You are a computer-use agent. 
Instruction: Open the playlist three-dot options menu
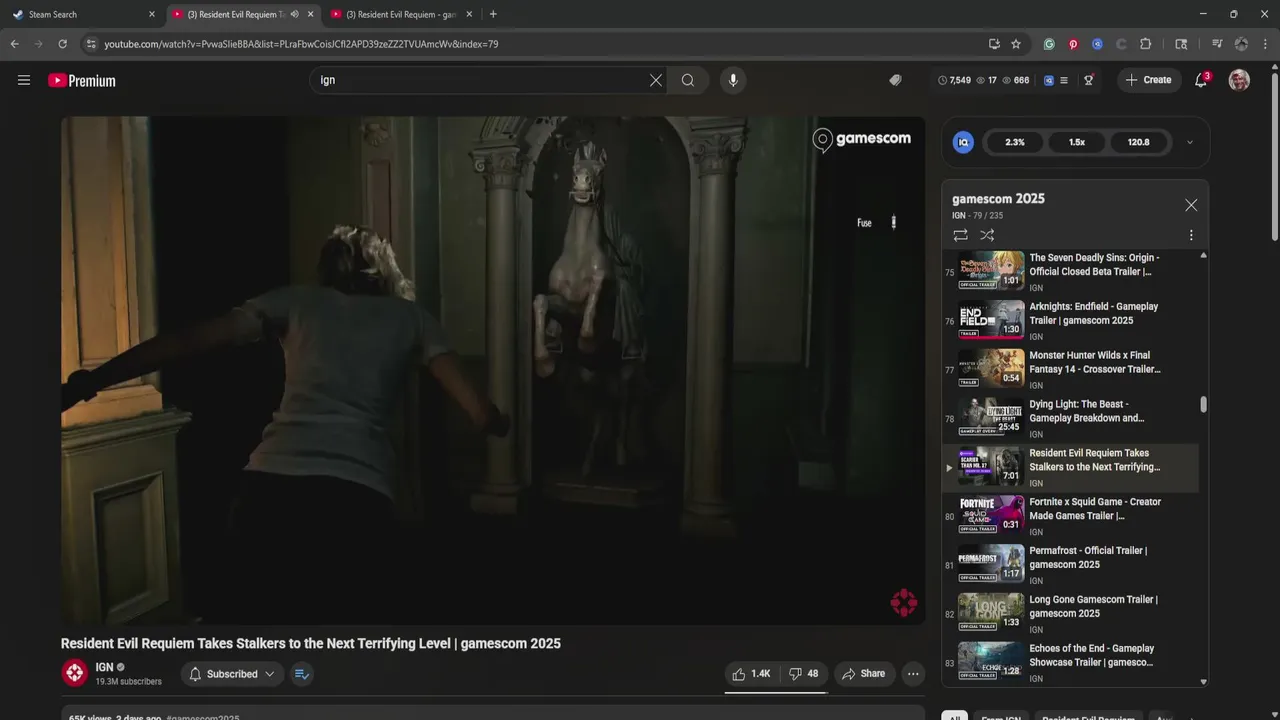click(x=1191, y=235)
